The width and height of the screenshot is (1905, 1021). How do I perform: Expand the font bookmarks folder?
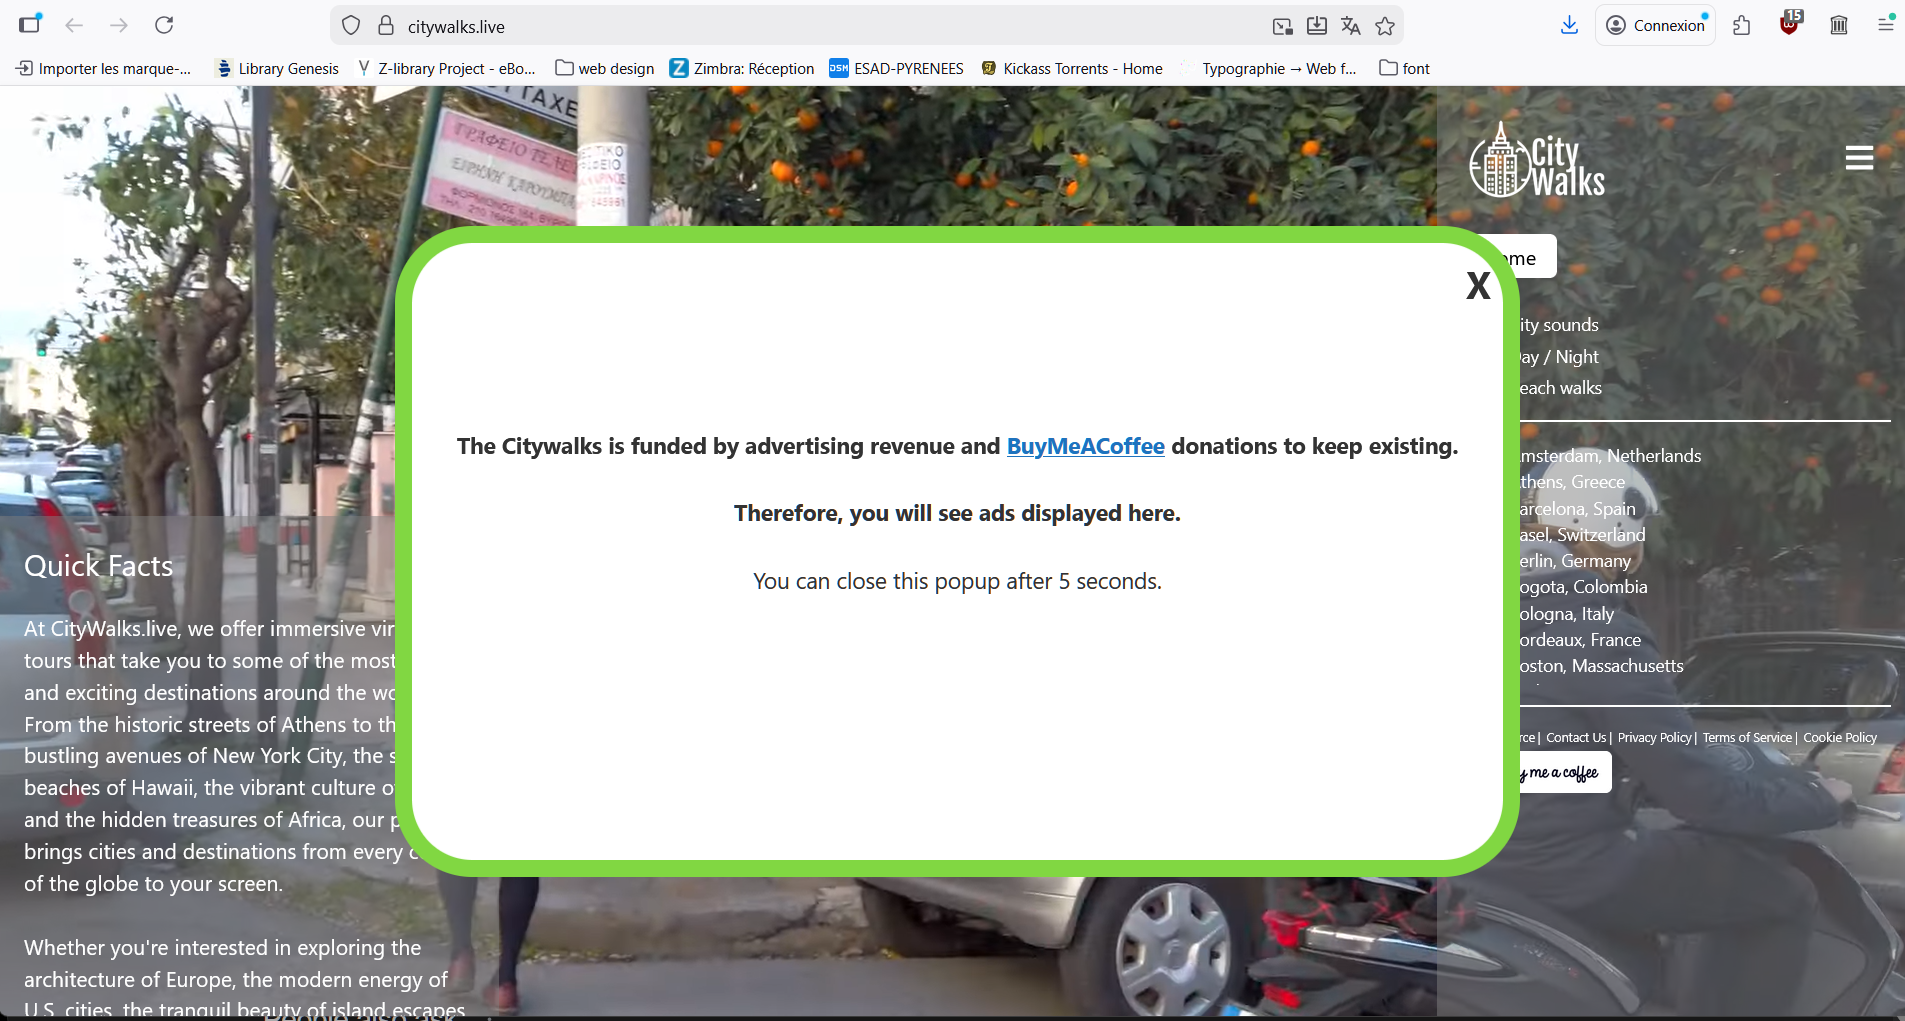(x=1404, y=69)
